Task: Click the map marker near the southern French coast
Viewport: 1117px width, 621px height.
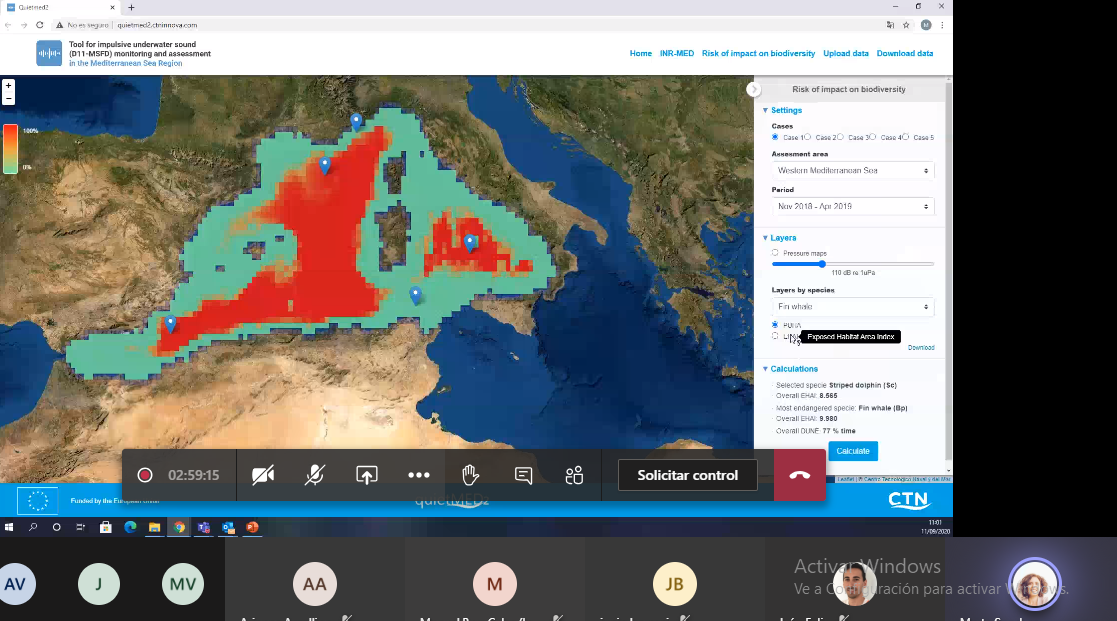Action: [356, 122]
